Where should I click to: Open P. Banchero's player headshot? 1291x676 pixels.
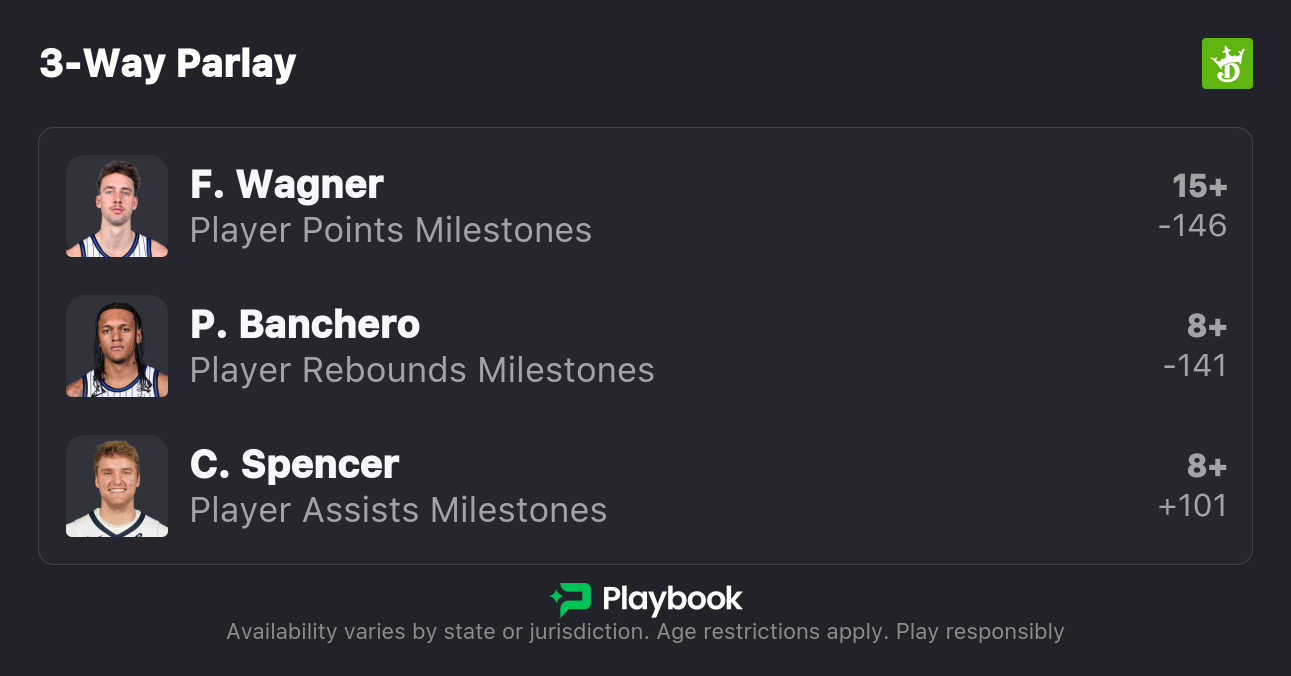[117, 346]
